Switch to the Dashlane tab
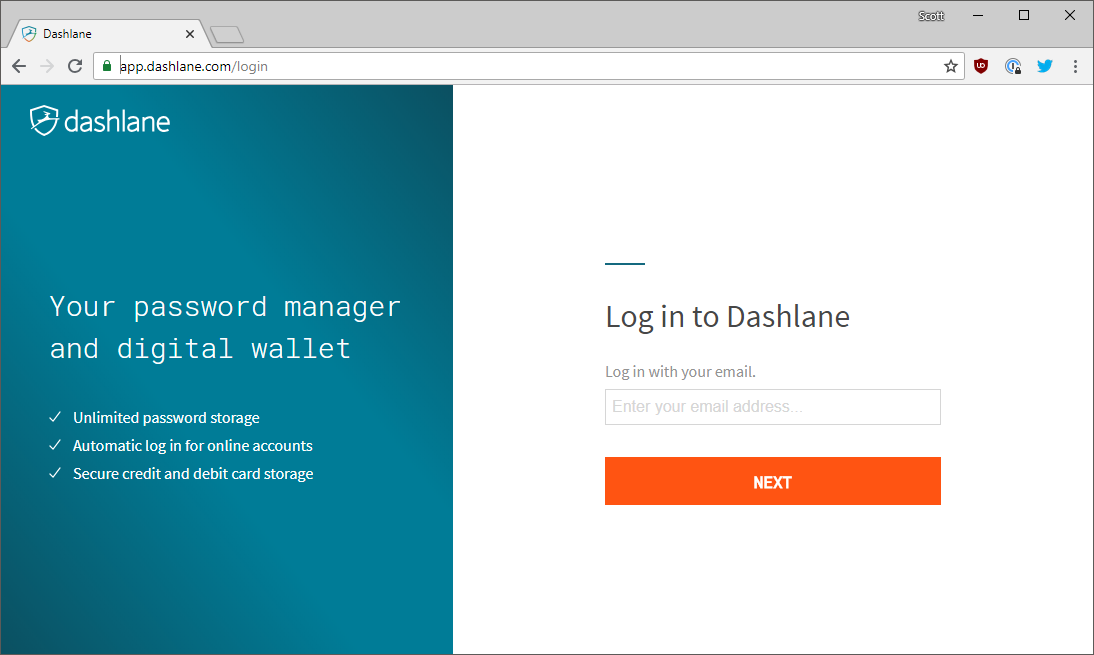The height and width of the screenshot is (655, 1094). [100, 33]
